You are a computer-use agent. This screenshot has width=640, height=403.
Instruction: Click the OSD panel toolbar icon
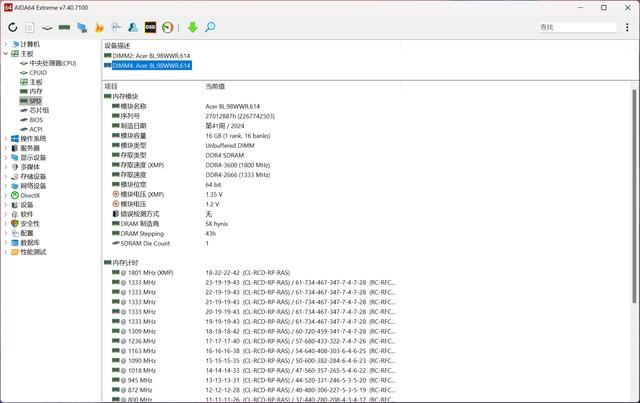150,28
